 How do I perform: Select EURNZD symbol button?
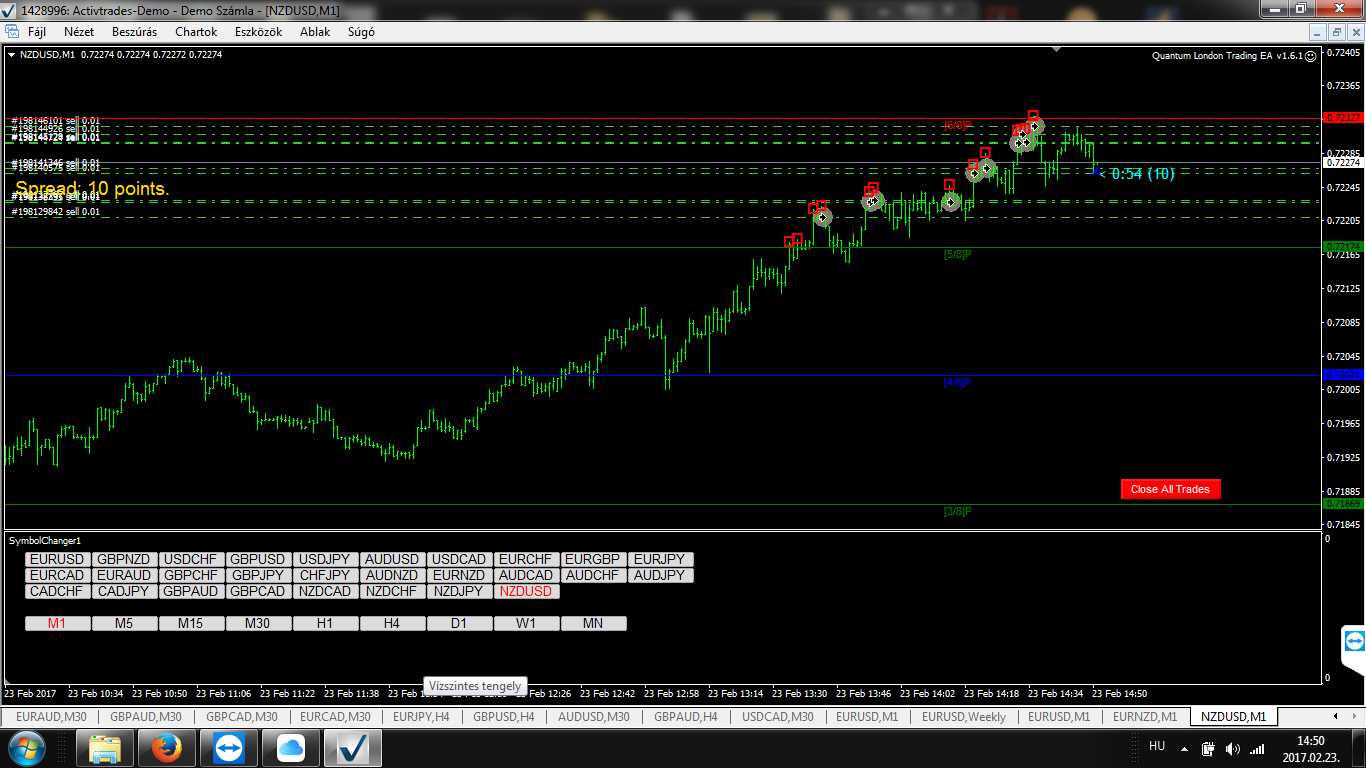(460, 576)
